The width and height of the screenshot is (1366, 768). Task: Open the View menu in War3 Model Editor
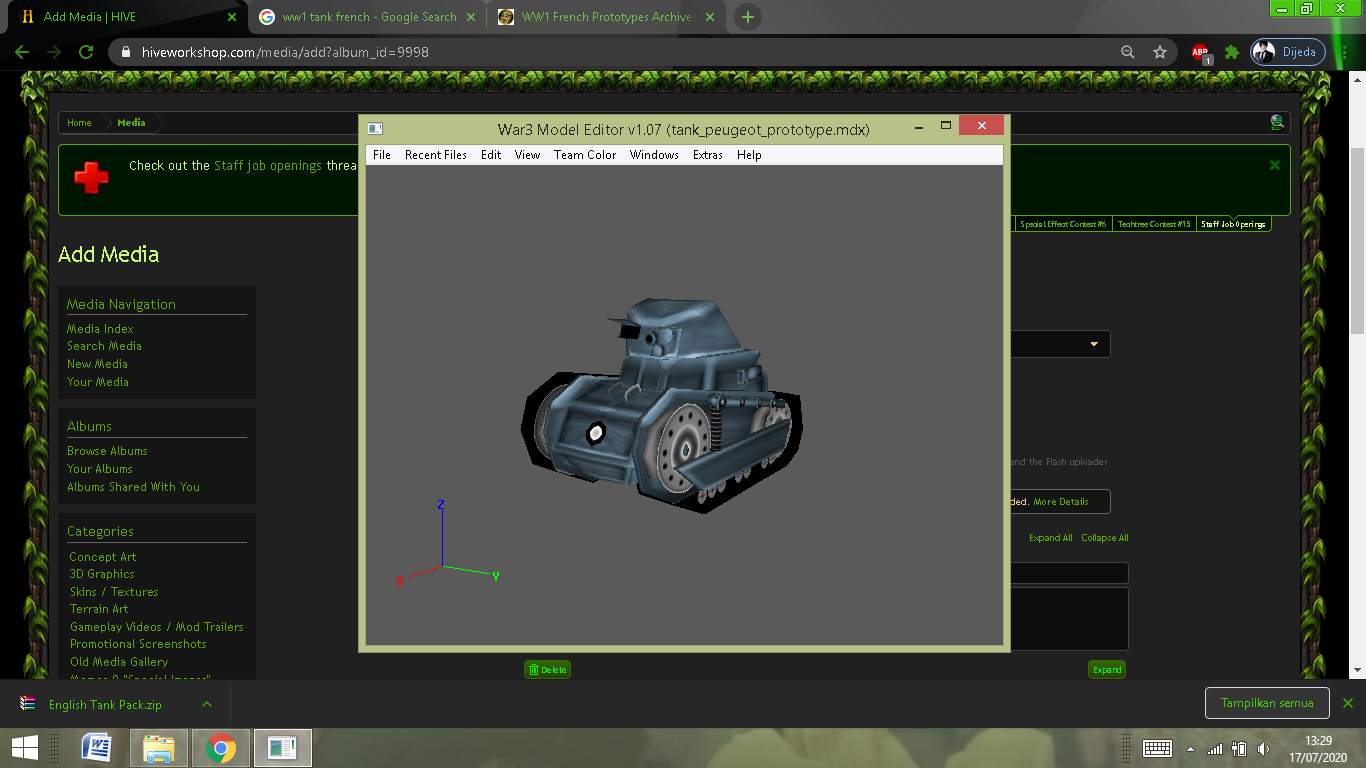coord(527,155)
